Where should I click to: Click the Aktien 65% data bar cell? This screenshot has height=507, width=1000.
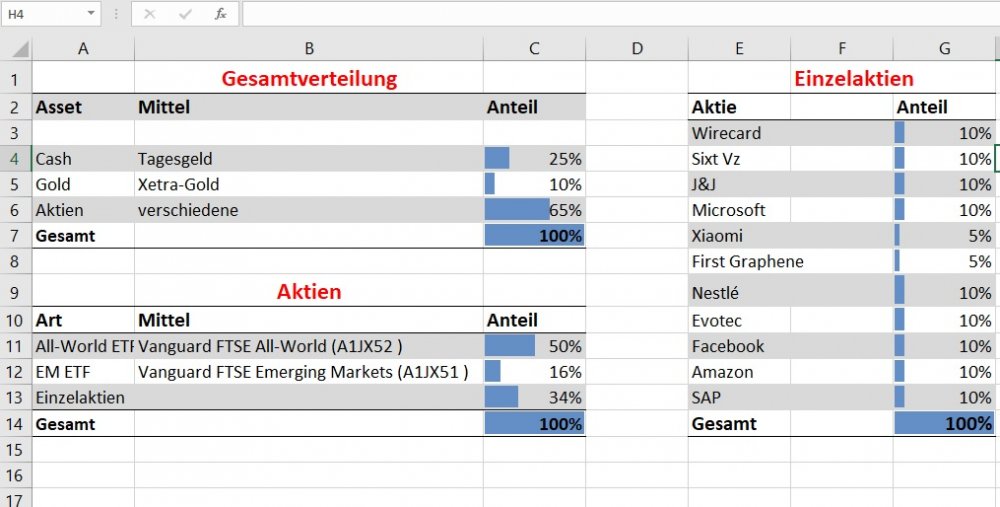[x=534, y=210]
